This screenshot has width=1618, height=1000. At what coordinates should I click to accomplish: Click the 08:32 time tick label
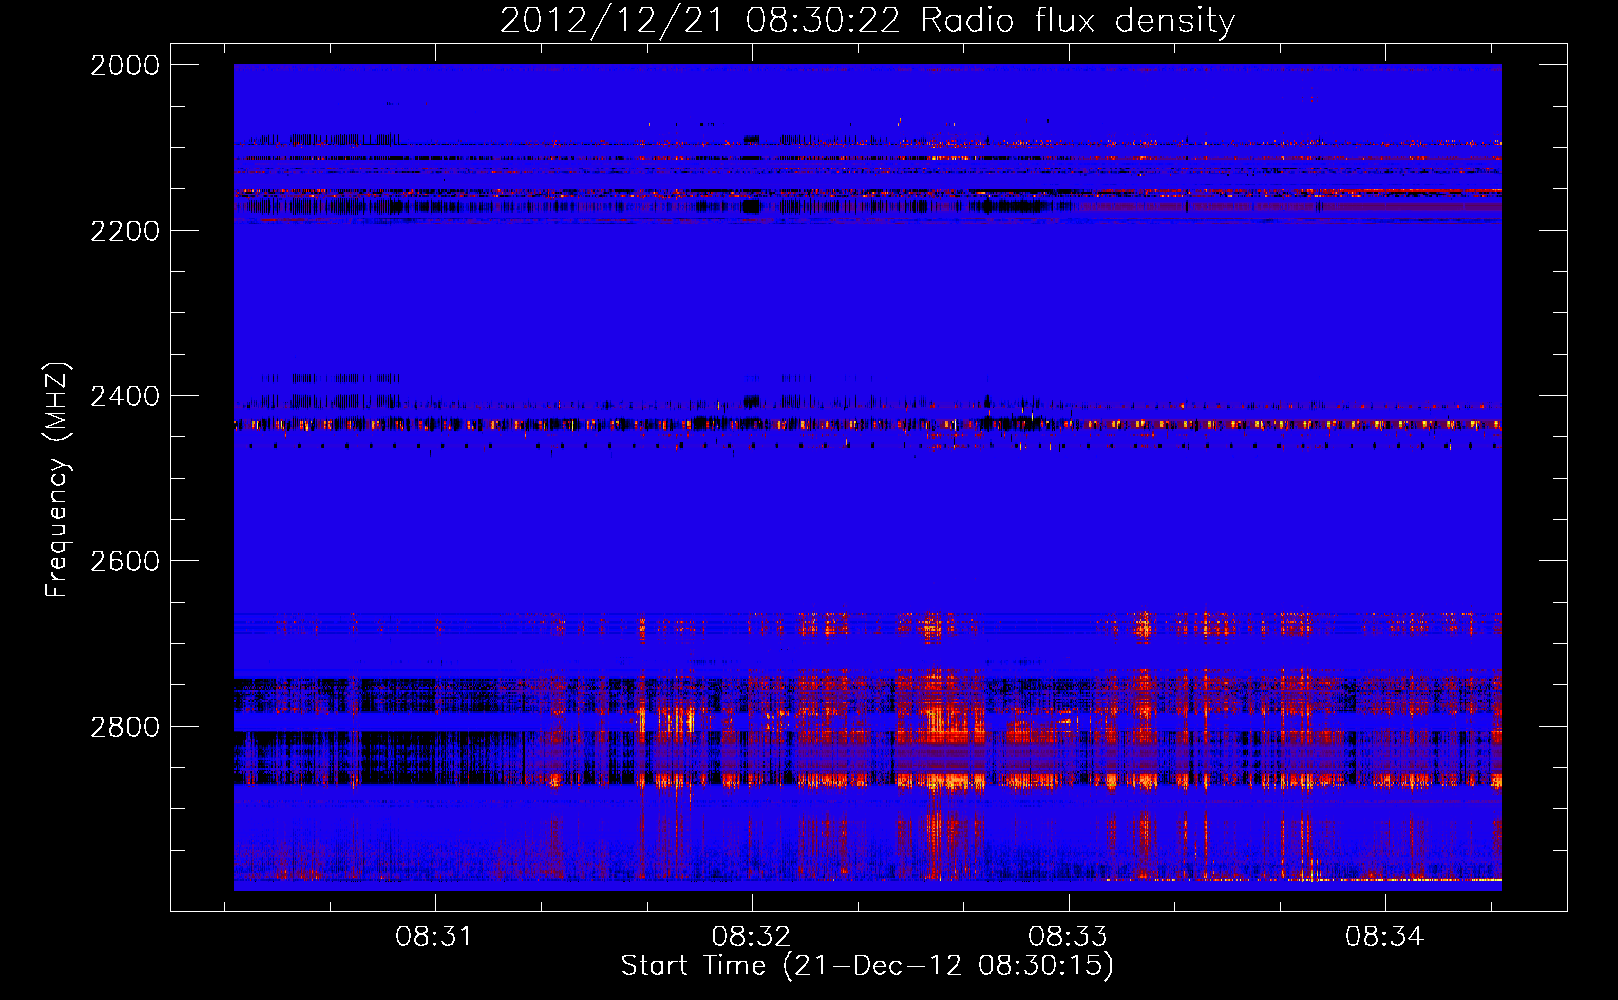[x=751, y=937]
